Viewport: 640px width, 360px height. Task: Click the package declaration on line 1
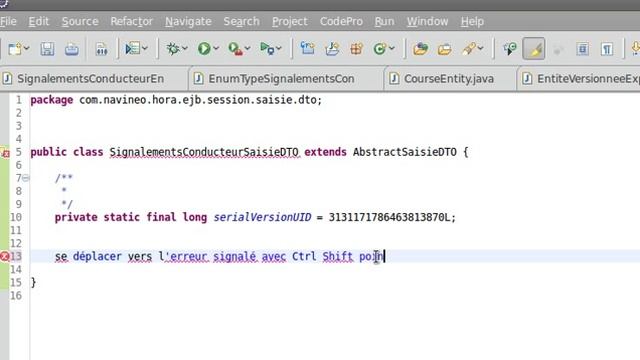pyautogui.click(x=176, y=100)
